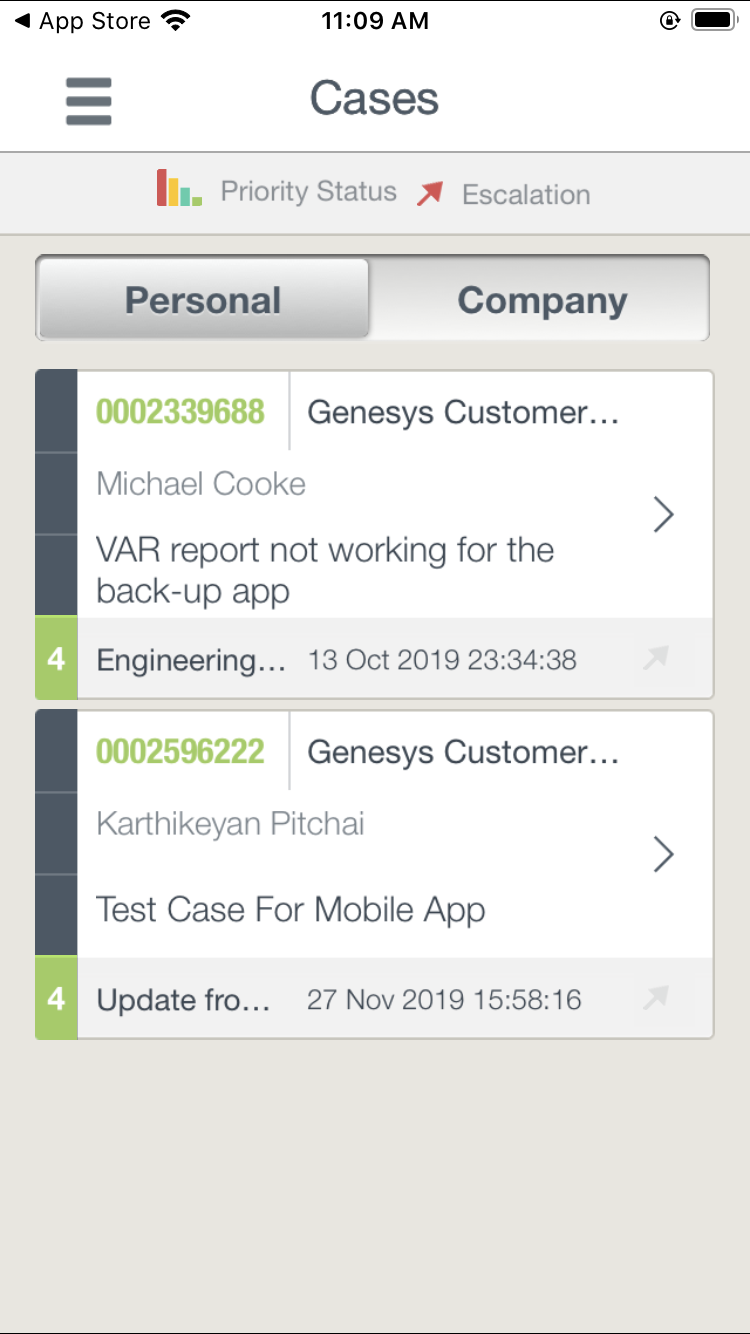
Task: Expand the Test Case For Mobile App chevron
Action: (x=663, y=855)
